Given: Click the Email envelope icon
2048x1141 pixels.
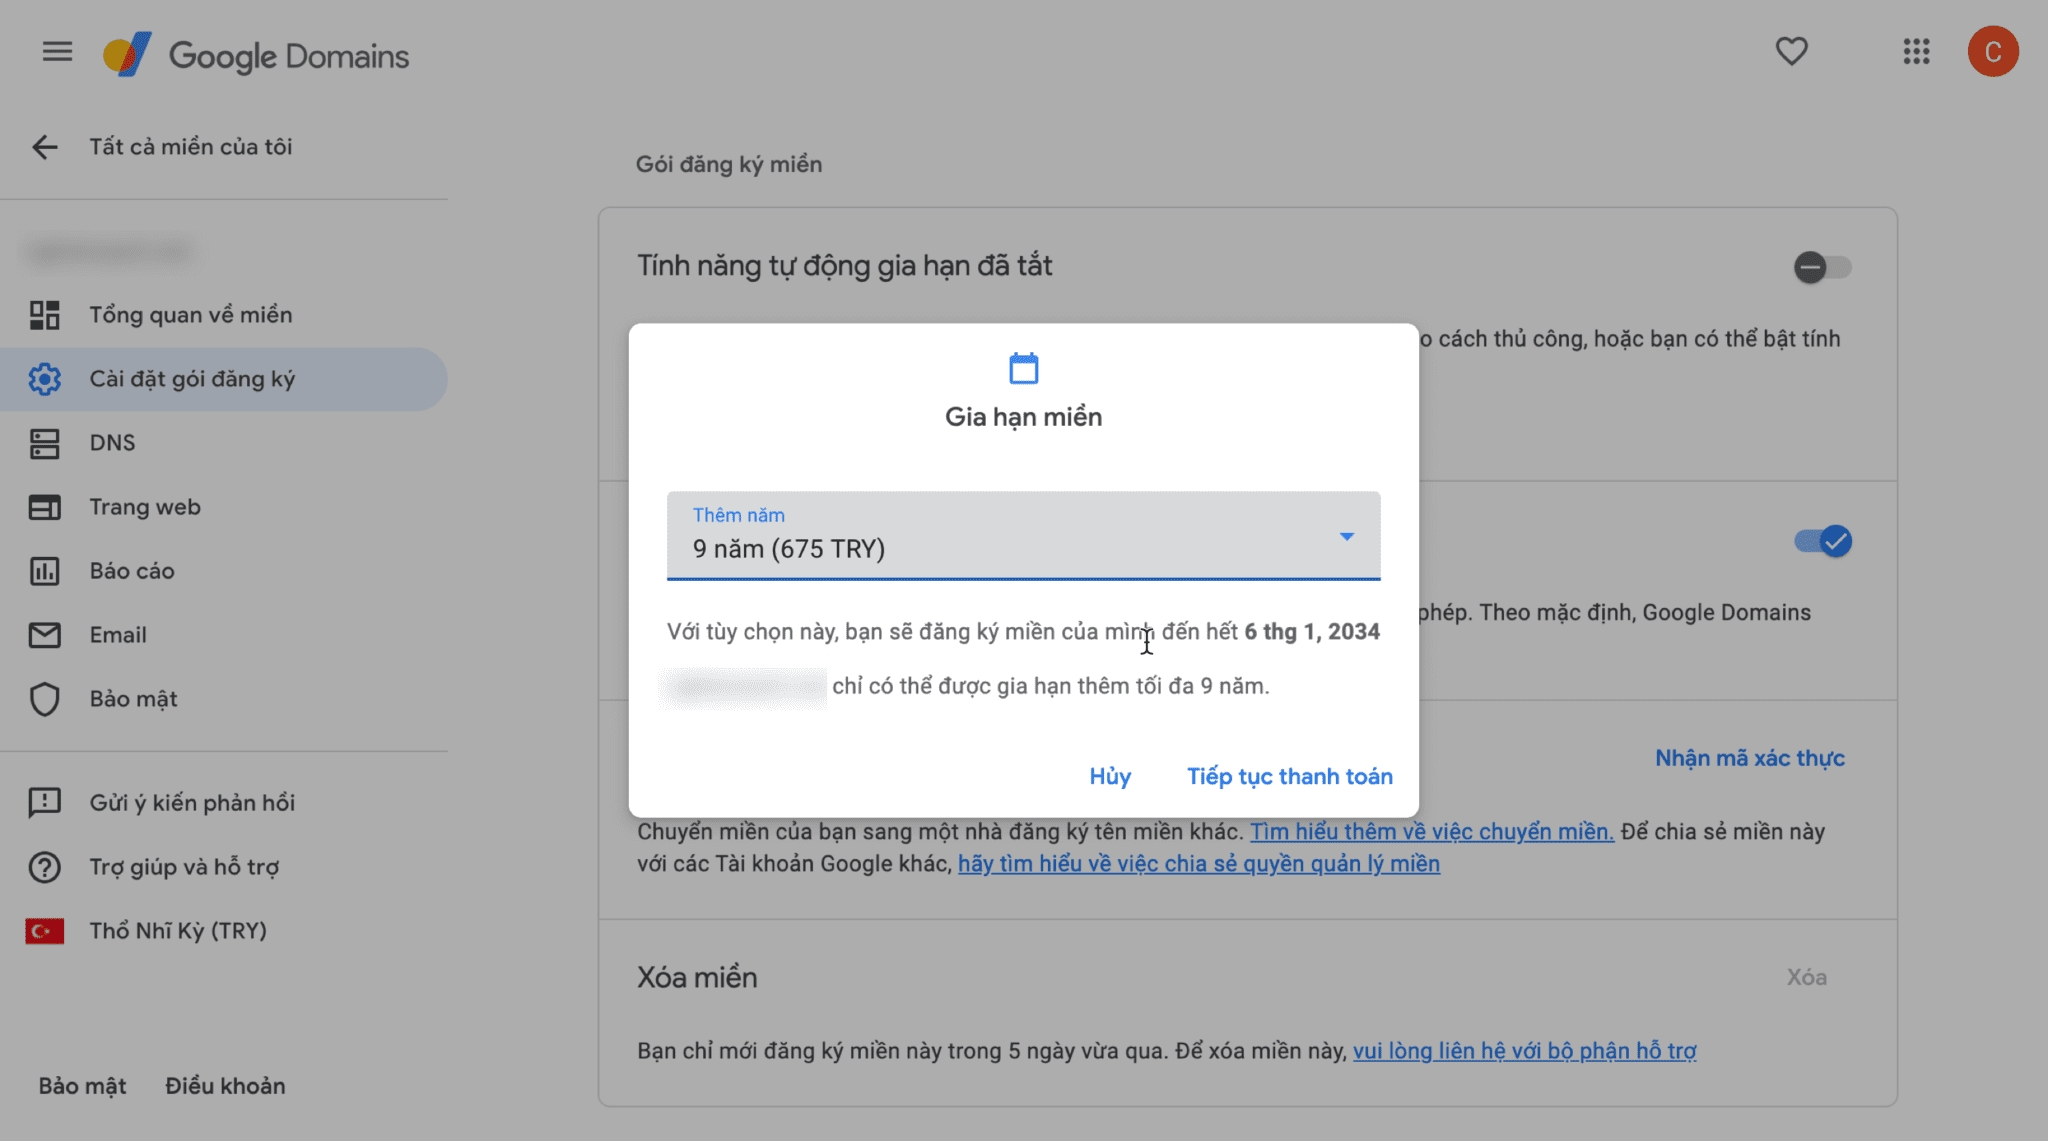Looking at the screenshot, I should [x=45, y=635].
